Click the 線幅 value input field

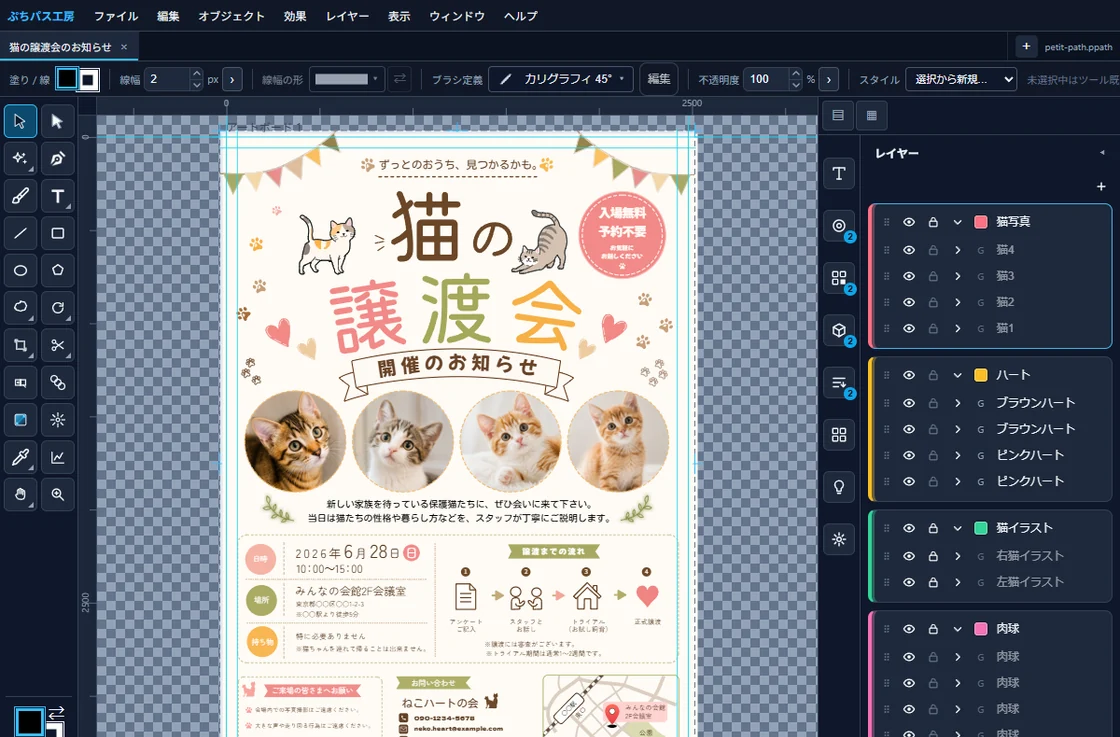[168, 79]
